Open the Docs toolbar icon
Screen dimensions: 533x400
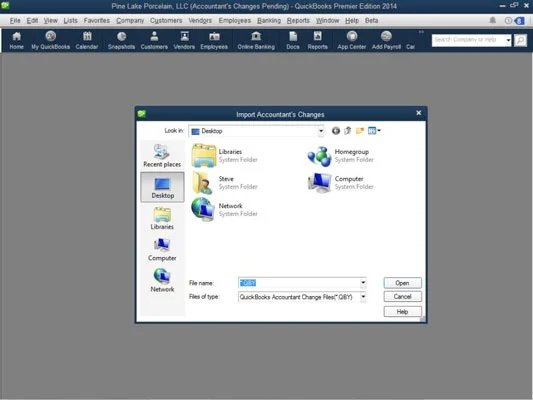[x=293, y=40]
